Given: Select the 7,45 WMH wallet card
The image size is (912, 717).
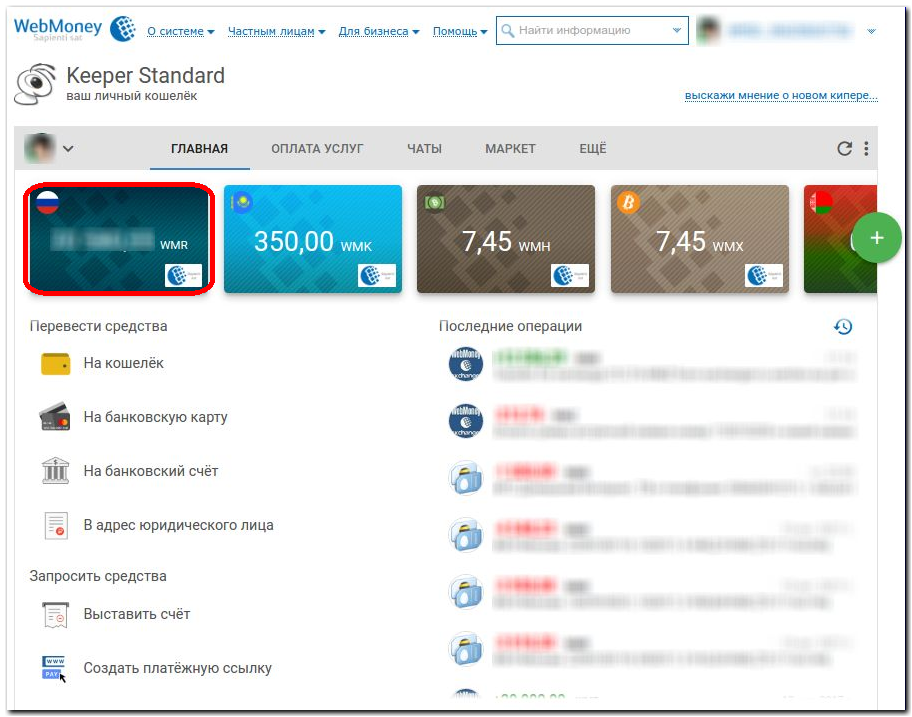Looking at the screenshot, I should (x=506, y=238).
